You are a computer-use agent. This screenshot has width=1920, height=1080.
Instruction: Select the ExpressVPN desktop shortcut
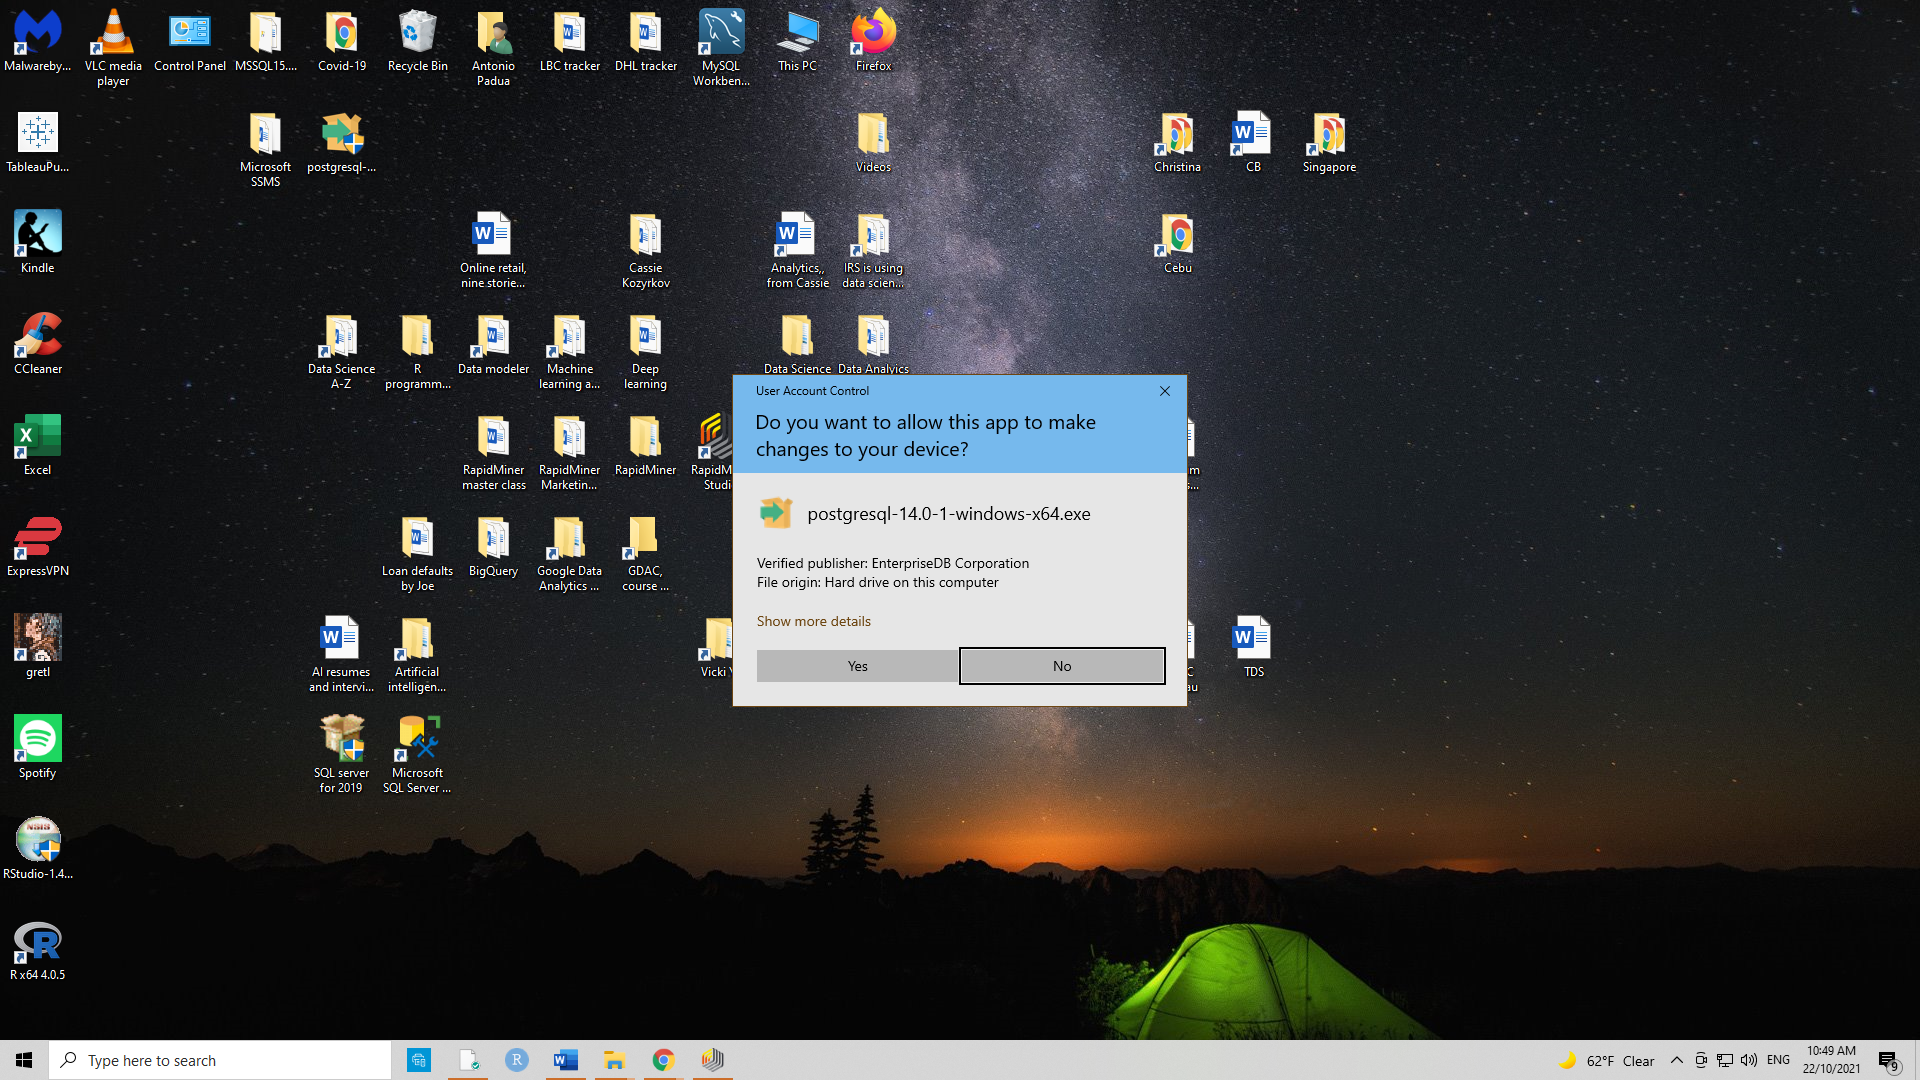click(x=37, y=540)
